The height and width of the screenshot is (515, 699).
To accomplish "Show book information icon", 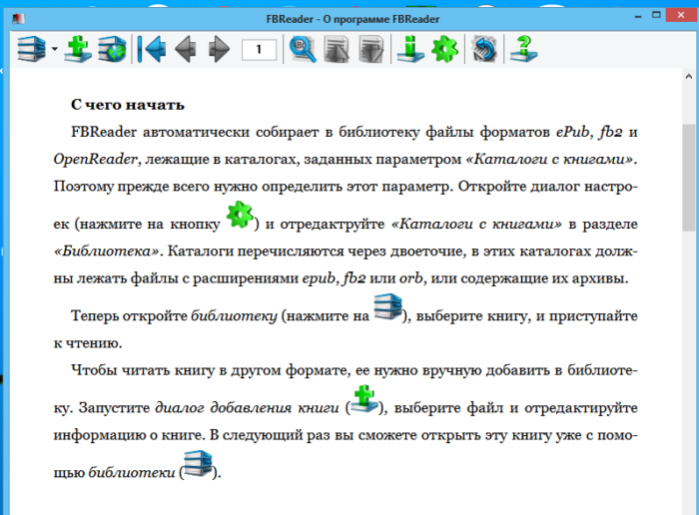I will tap(410, 49).
